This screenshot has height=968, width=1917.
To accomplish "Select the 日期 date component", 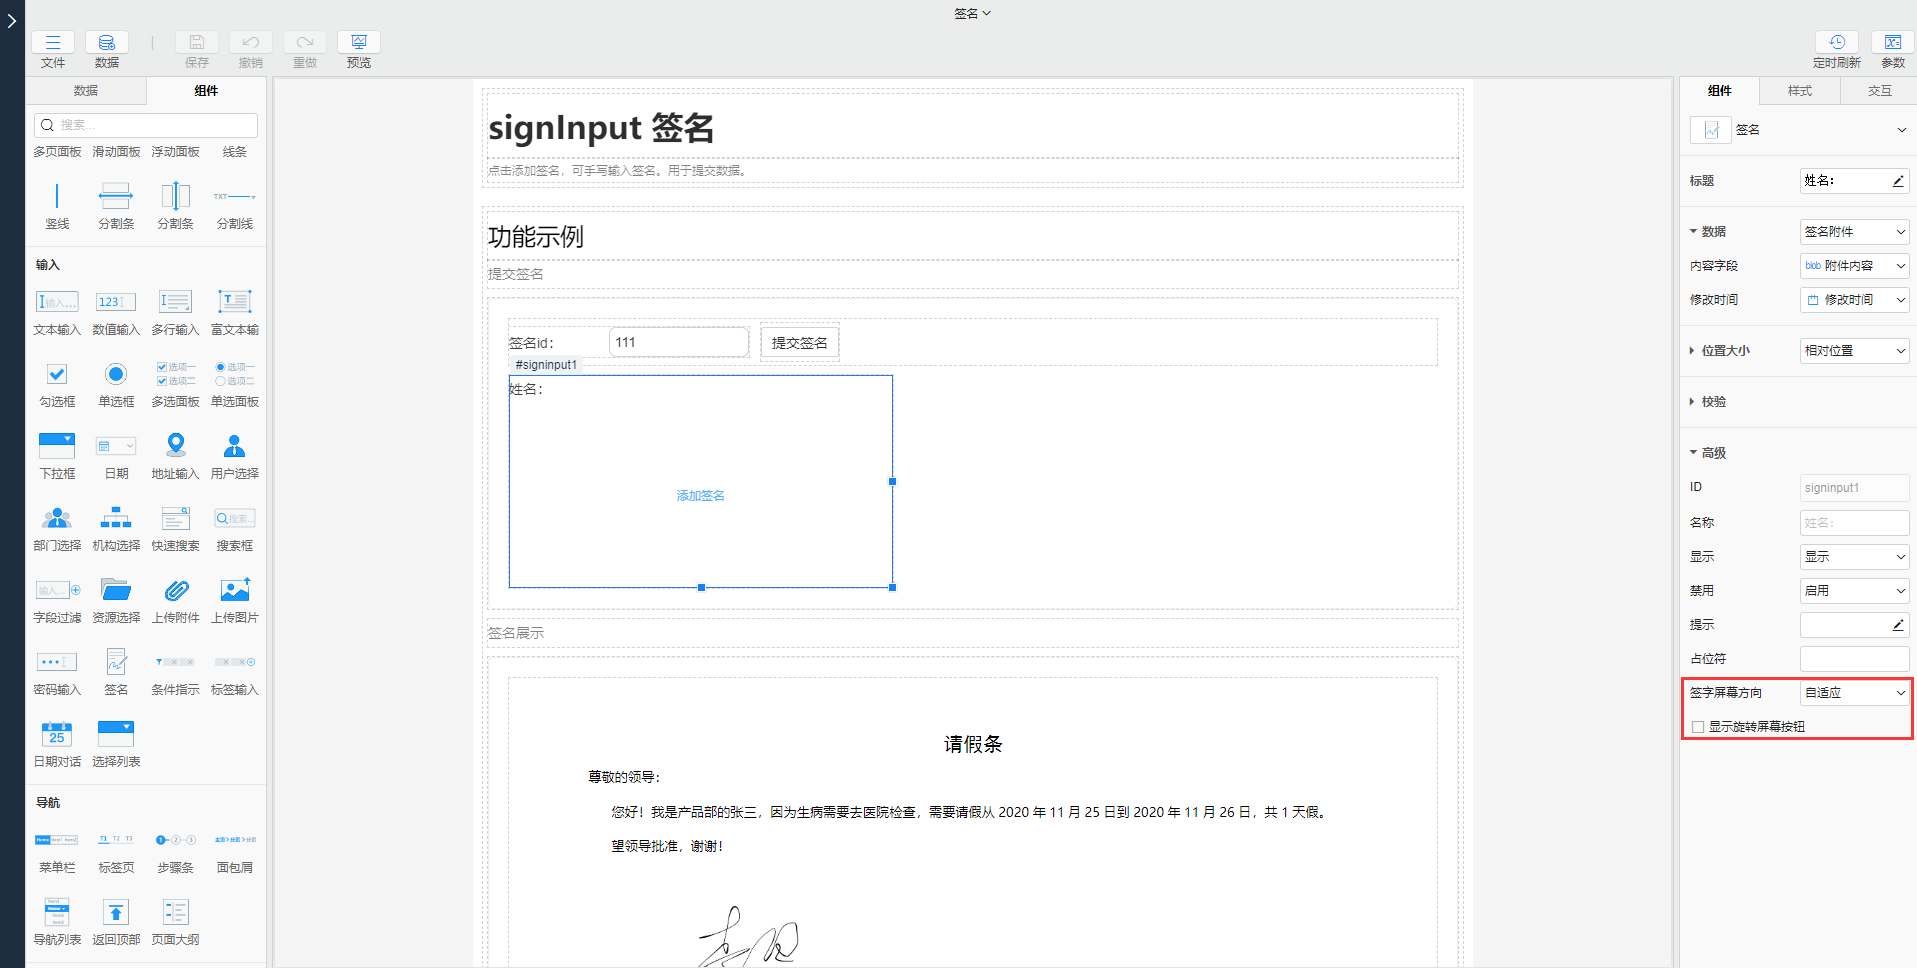I will click(x=116, y=456).
